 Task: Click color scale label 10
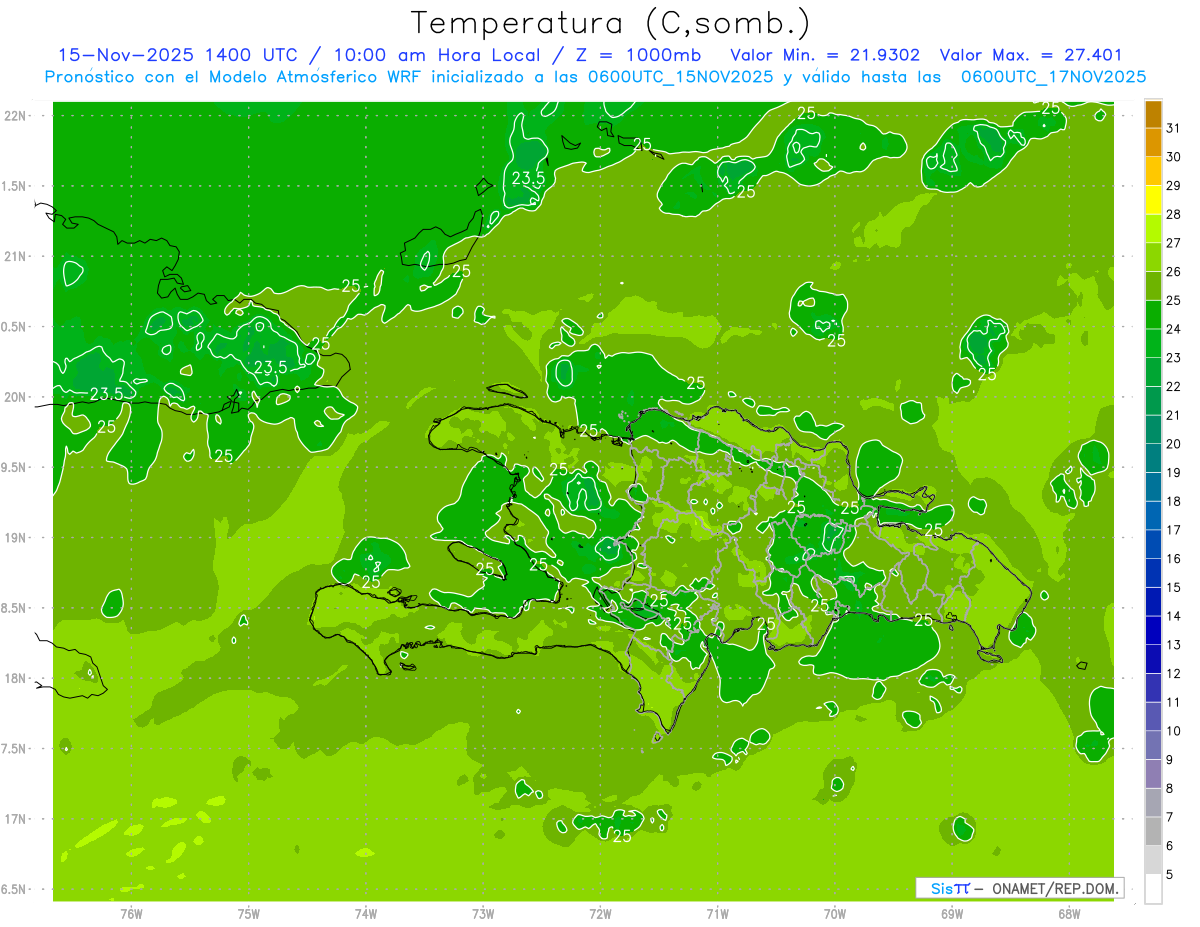(1173, 731)
